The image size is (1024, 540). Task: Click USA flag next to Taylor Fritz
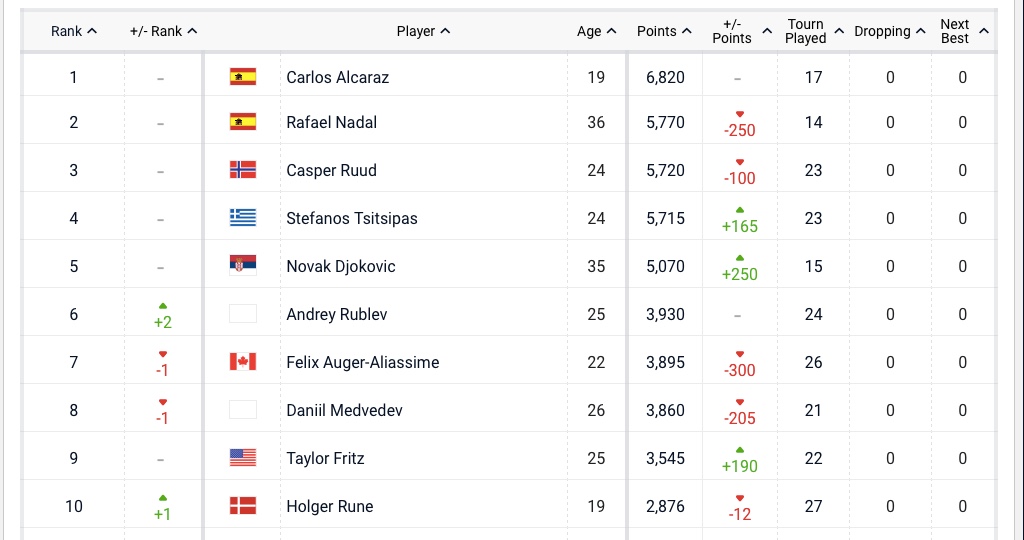click(x=243, y=458)
